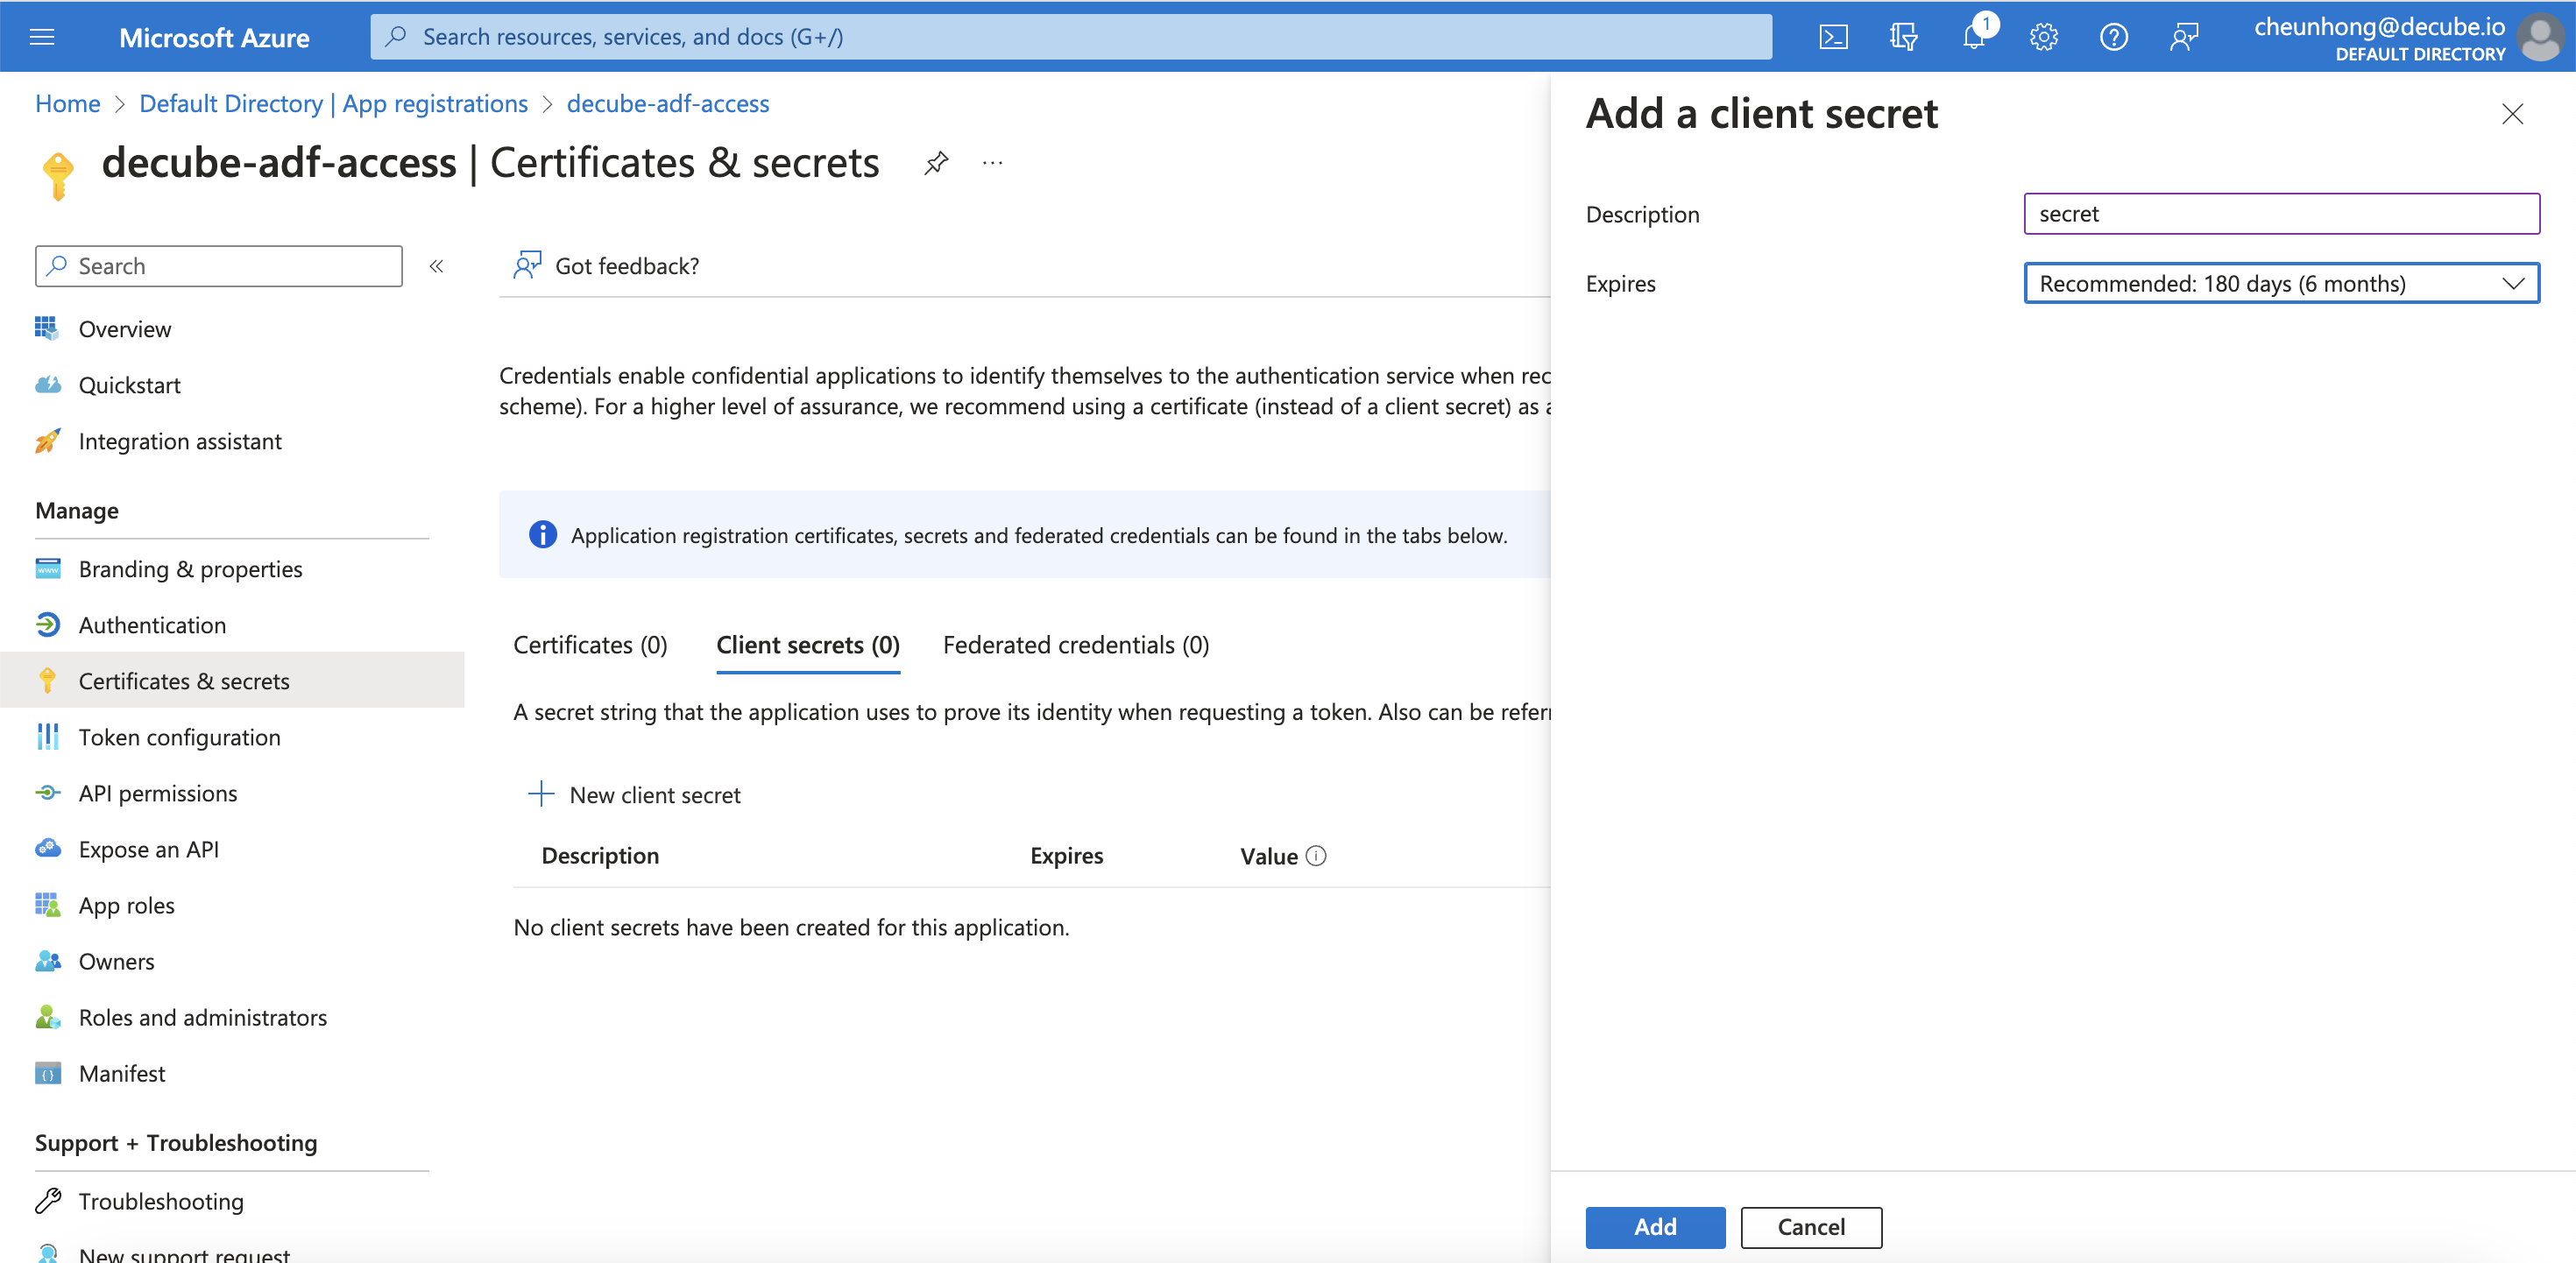This screenshot has height=1263, width=2576.
Task: Open the portal hamburger menu
Action: (42, 37)
